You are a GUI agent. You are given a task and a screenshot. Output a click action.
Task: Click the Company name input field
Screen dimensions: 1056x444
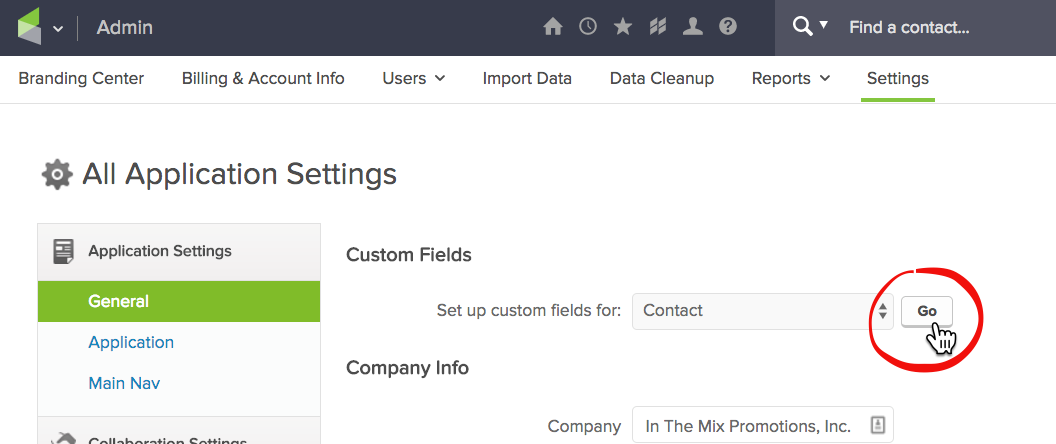[x=762, y=425]
